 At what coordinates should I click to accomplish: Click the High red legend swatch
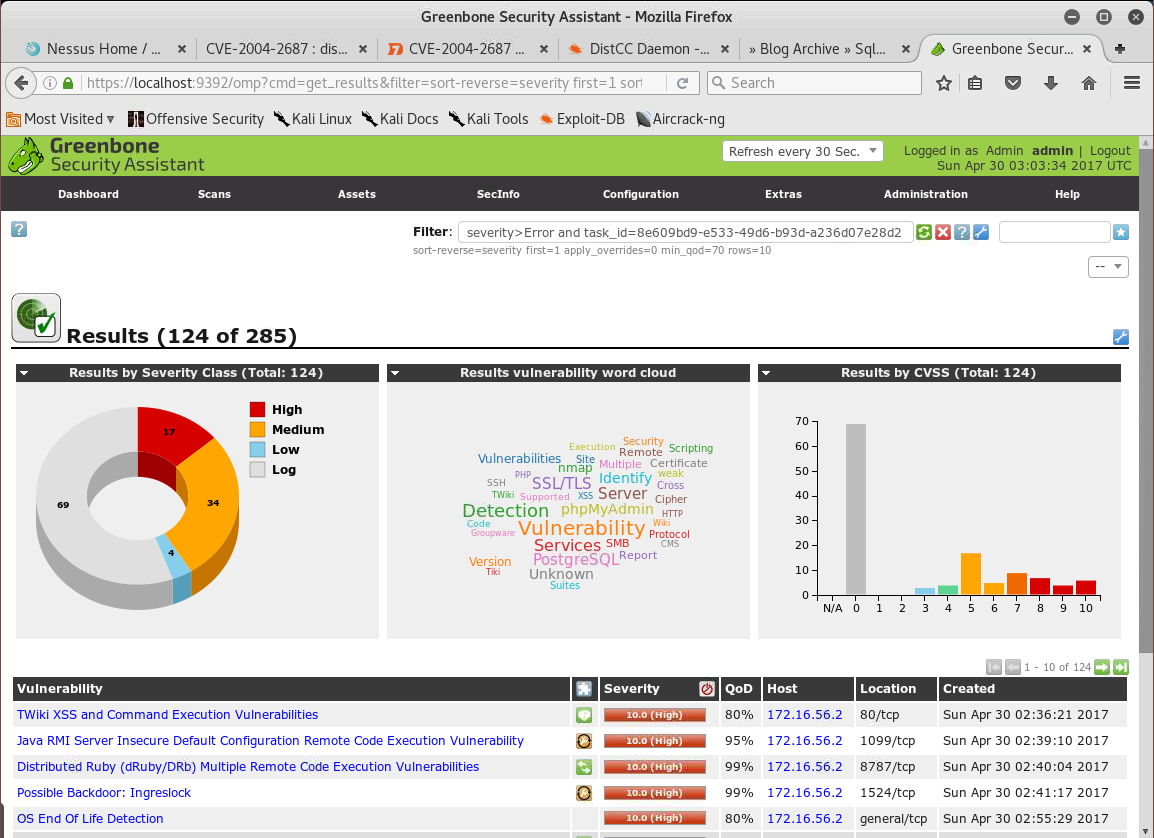tap(258, 410)
